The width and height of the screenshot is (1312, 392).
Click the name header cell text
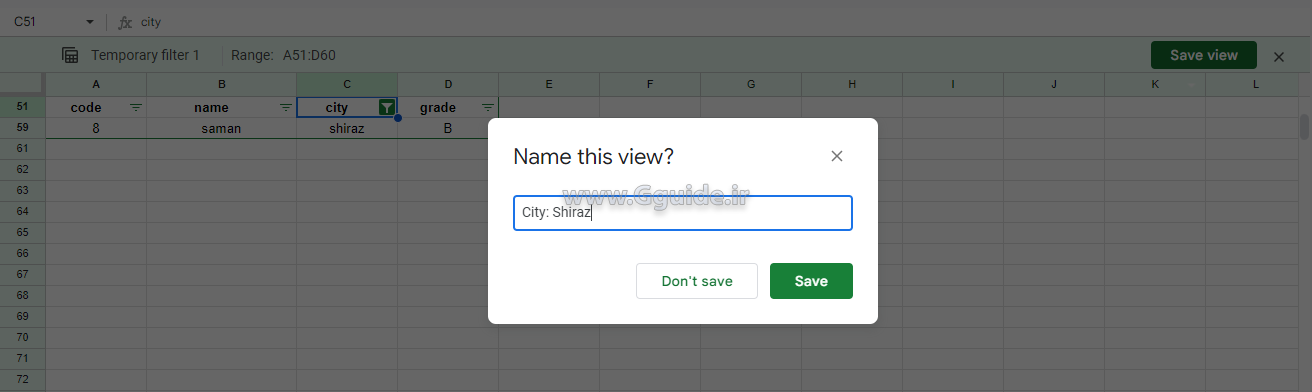(211, 107)
